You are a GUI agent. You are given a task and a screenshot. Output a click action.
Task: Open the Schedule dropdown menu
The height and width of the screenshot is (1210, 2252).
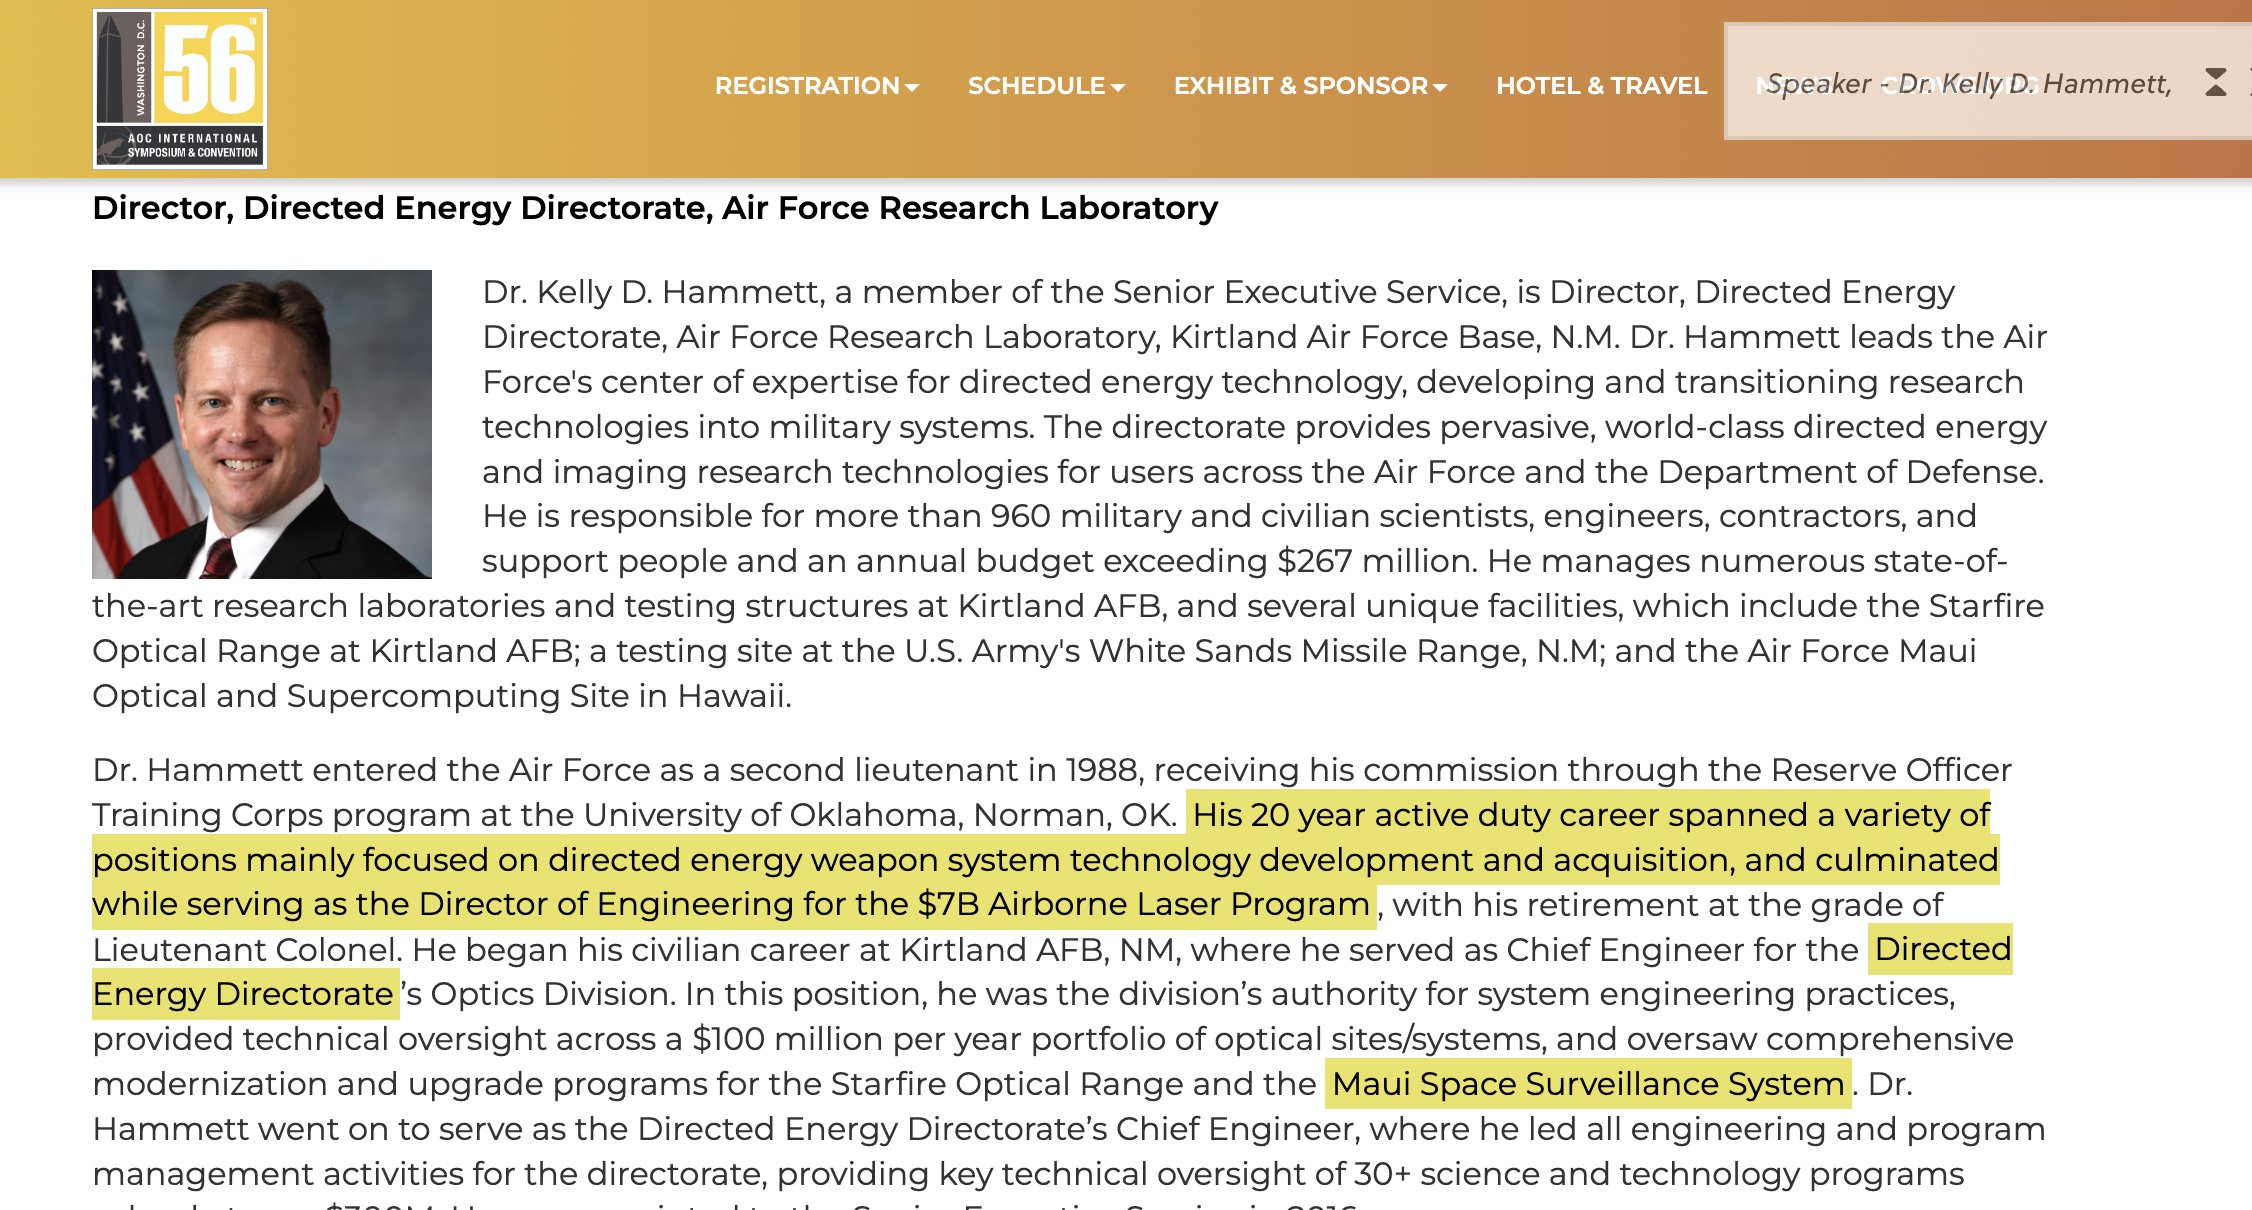pos(1045,86)
